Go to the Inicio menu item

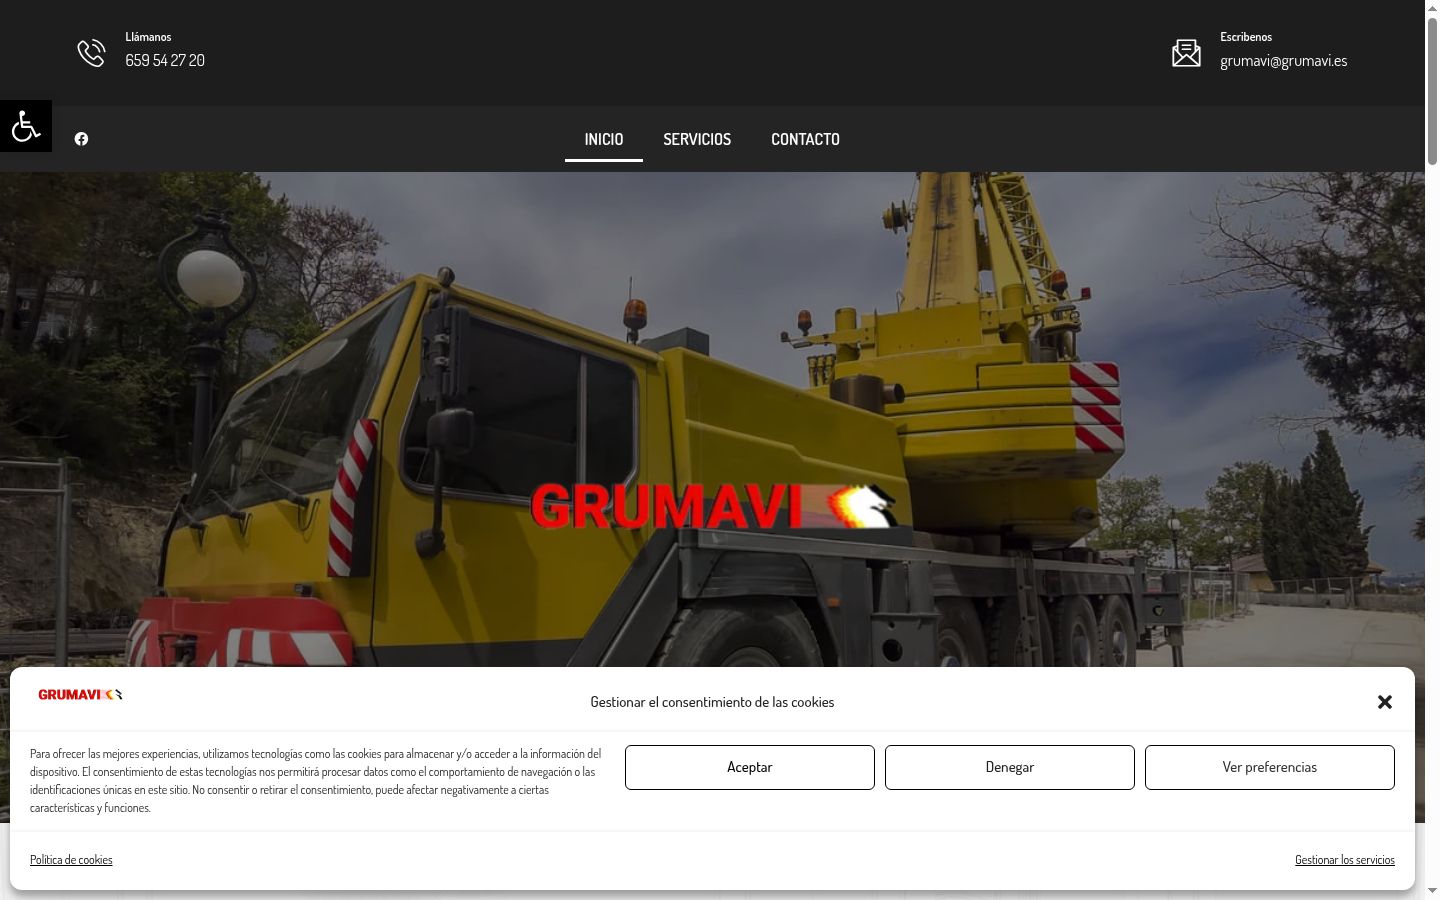click(604, 139)
